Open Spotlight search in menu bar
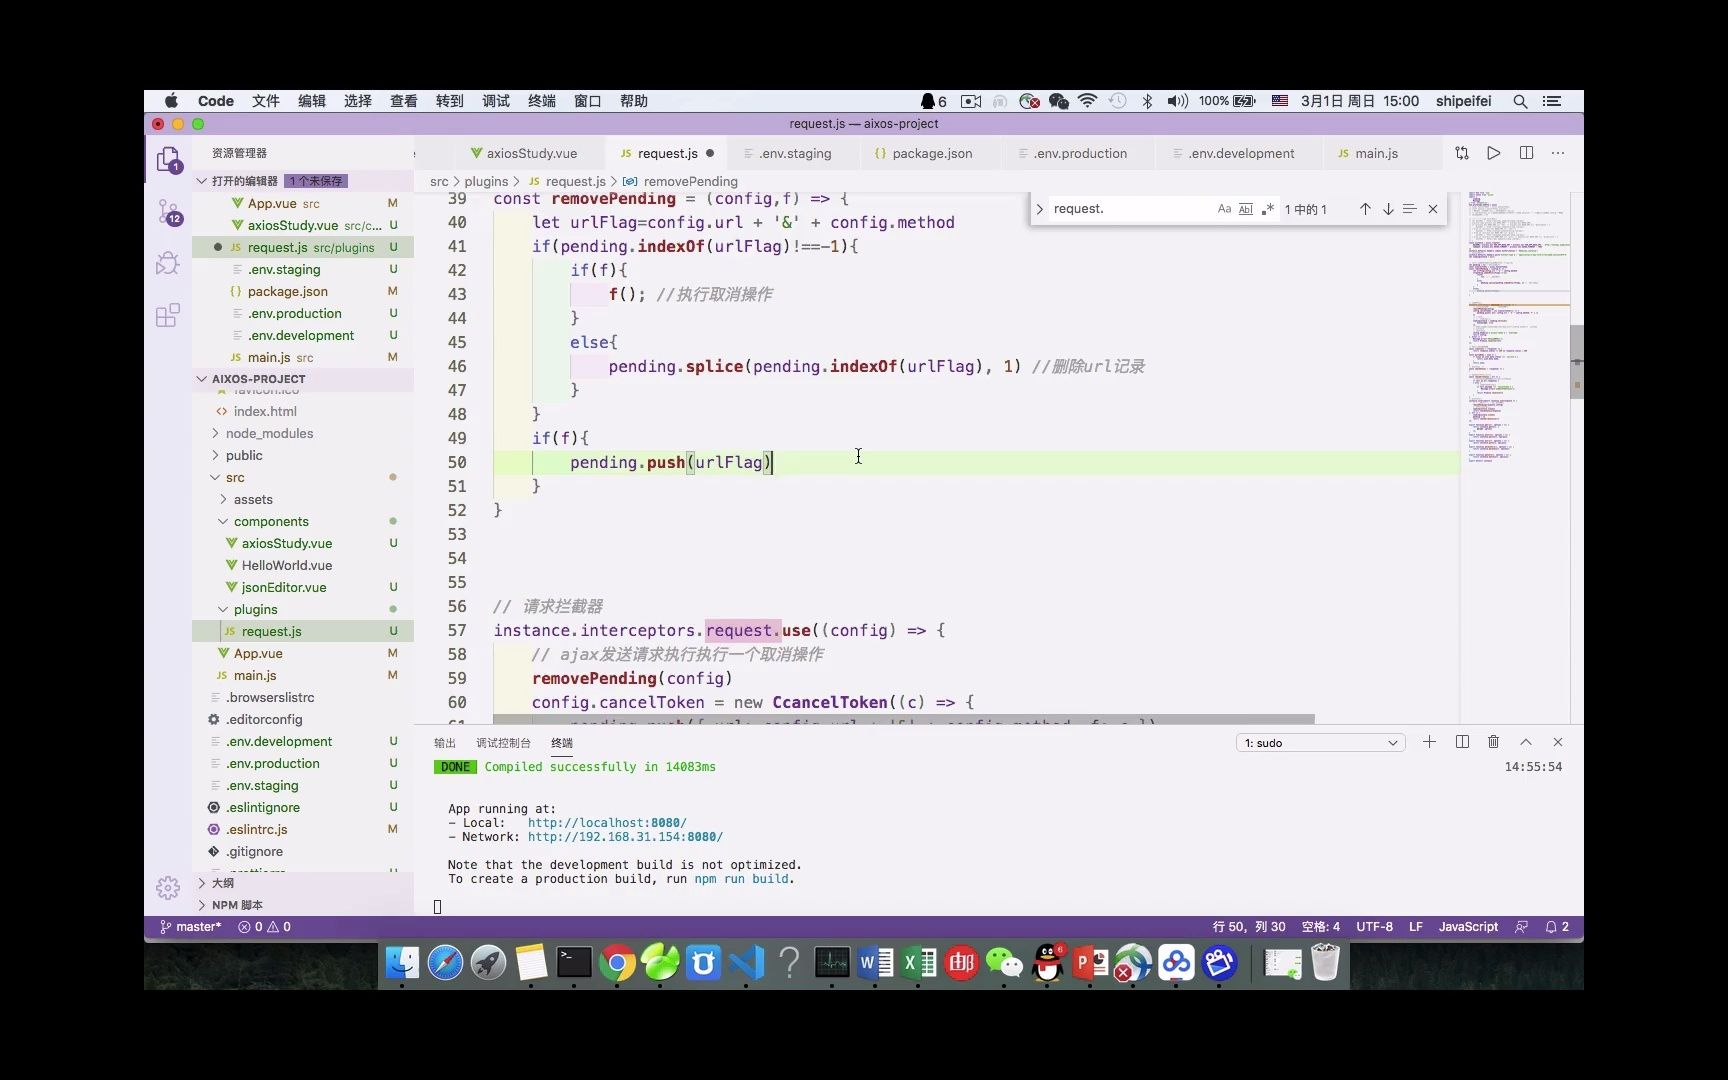Screen dimensions: 1728x1080 coord(1520,101)
